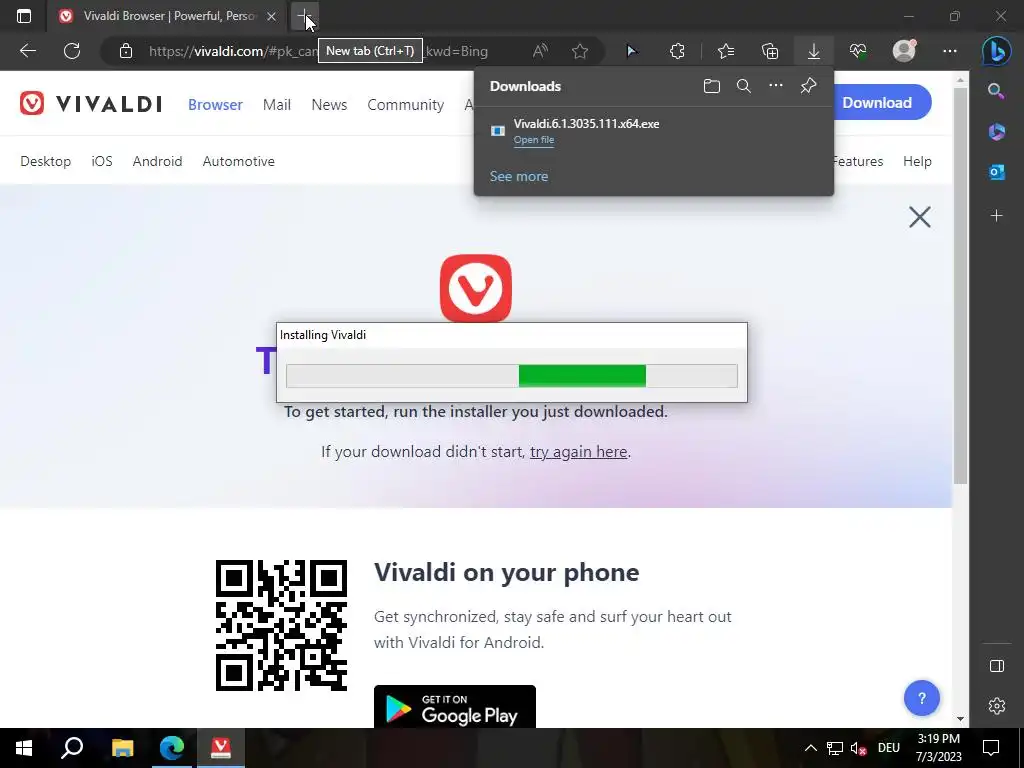Screen dimensions: 1024x768
Task: Click the mouse pointer extension icon in toolbar
Action: point(631,51)
